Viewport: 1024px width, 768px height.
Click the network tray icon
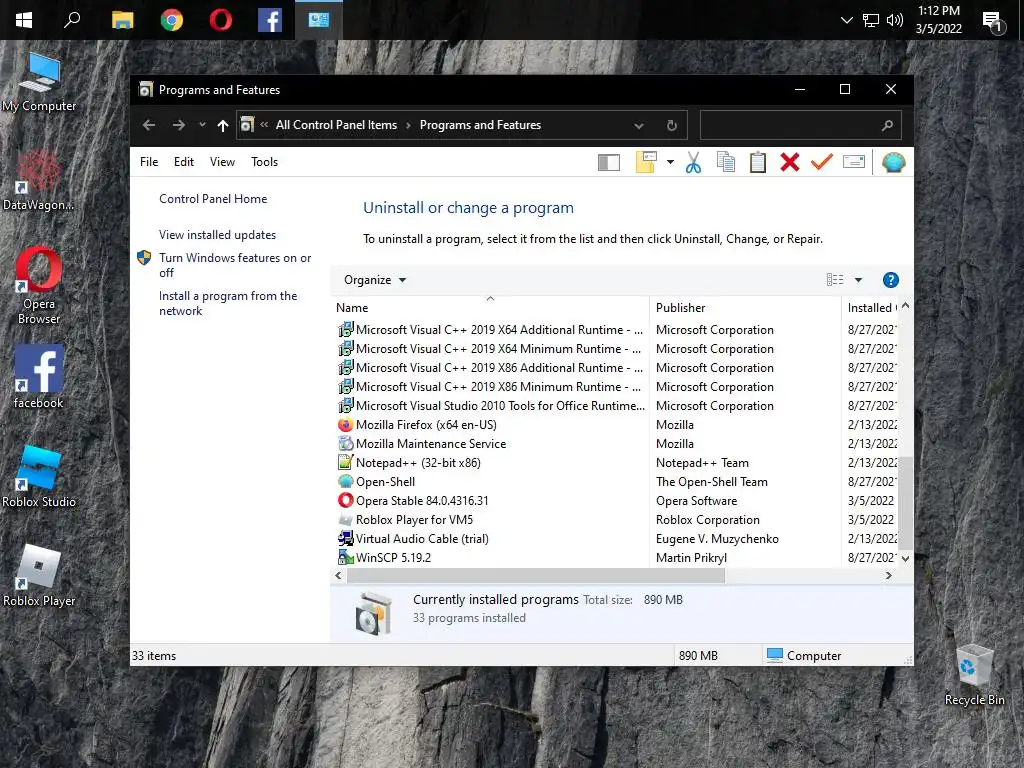tap(871, 20)
